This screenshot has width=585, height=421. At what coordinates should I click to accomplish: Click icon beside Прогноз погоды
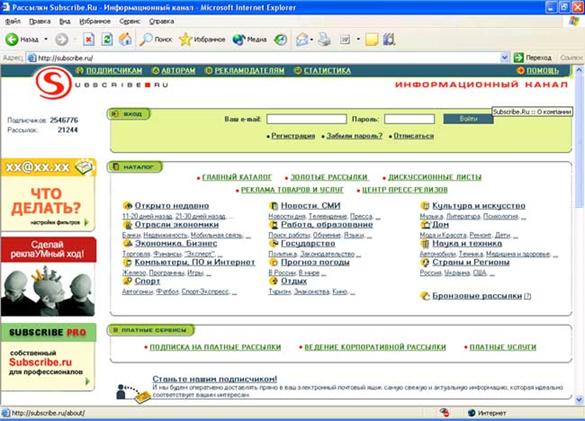pyautogui.click(x=274, y=262)
